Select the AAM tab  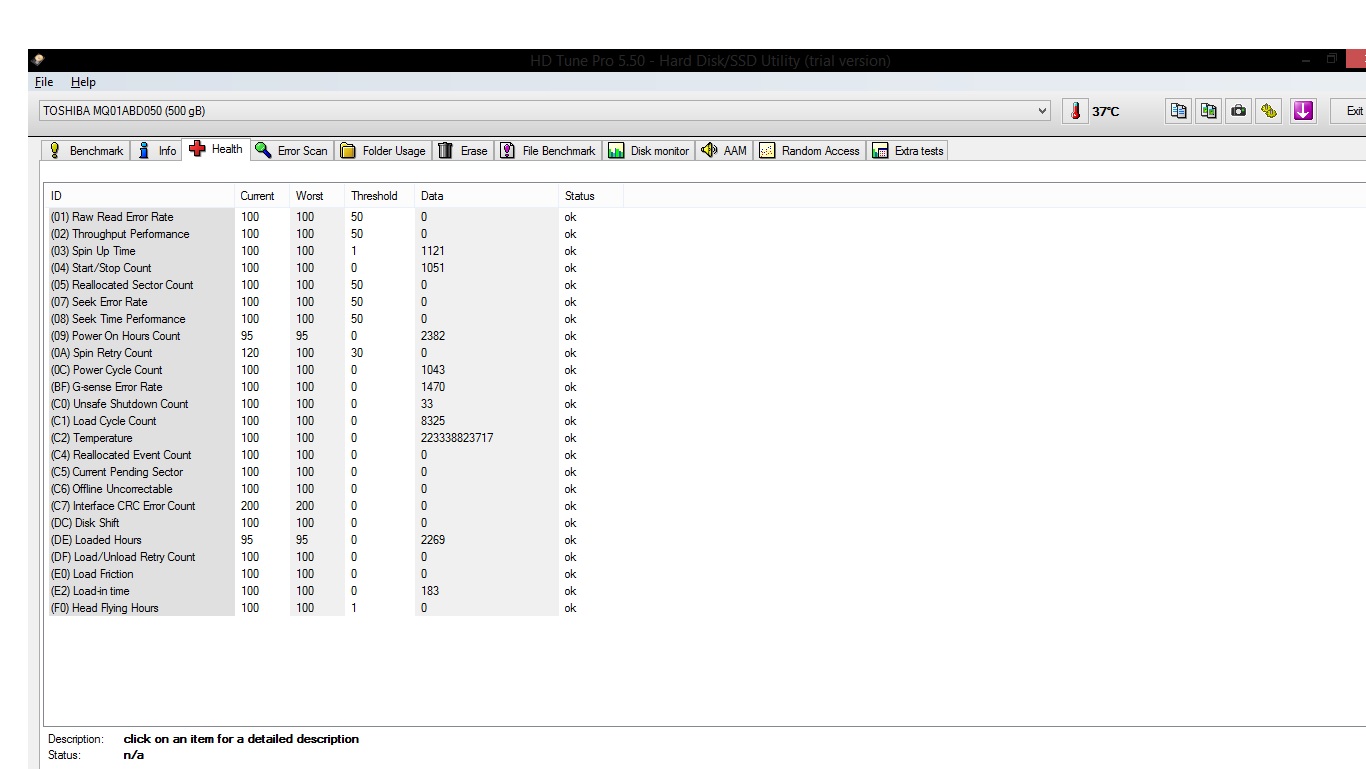coord(724,151)
